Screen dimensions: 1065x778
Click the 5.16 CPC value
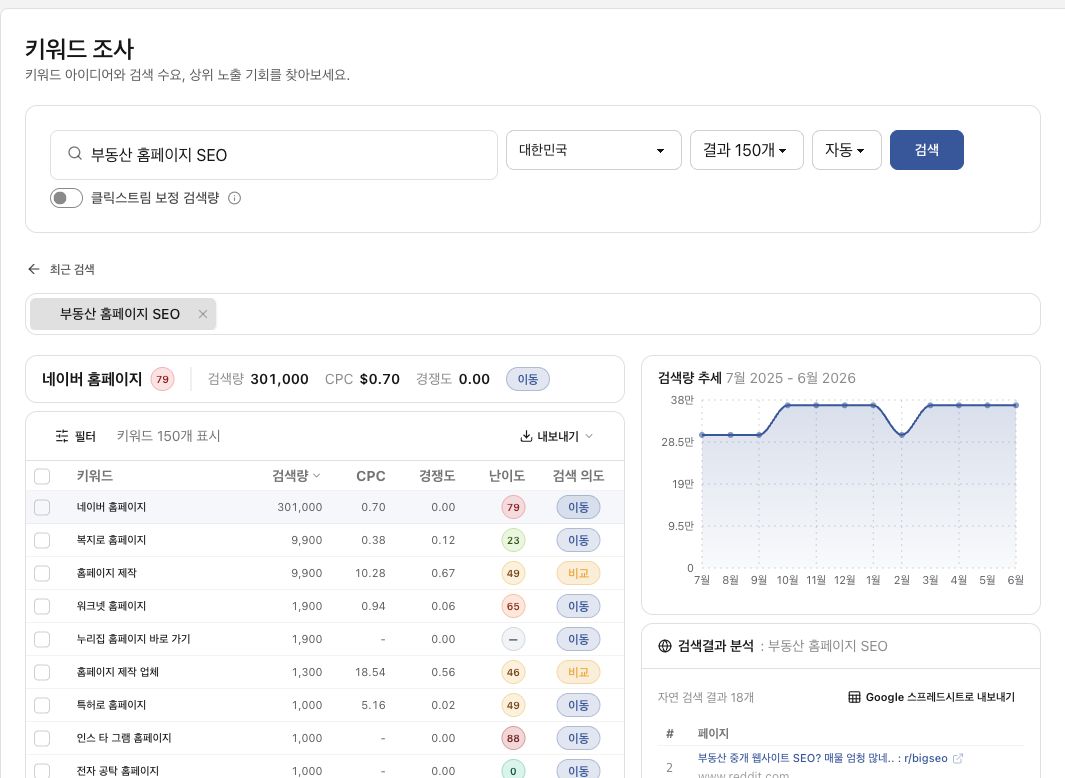374,705
